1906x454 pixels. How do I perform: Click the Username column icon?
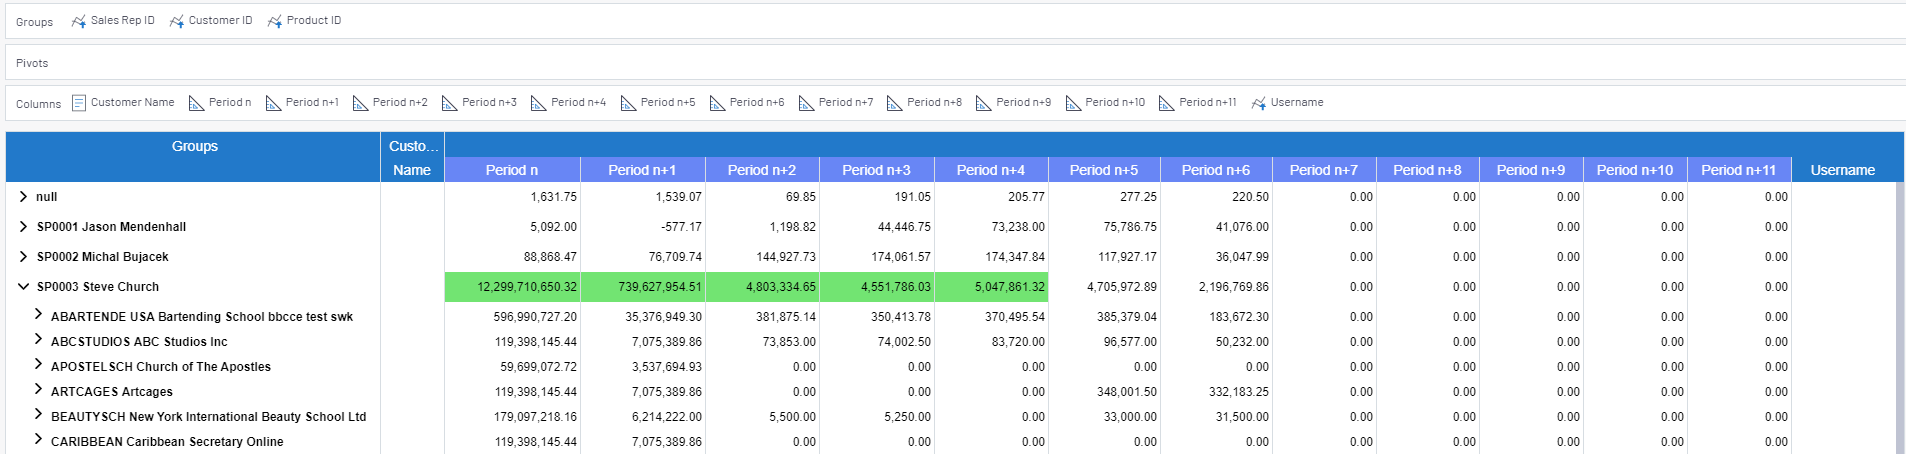tap(1259, 103)
